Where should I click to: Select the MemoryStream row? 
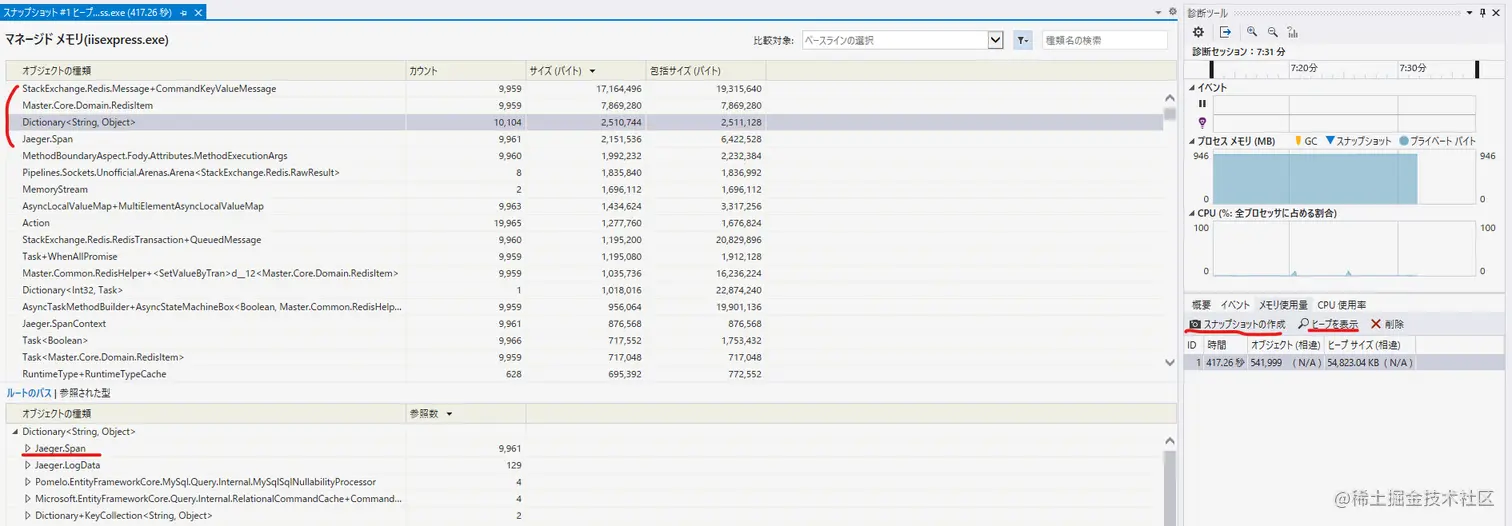[x=585, y=189]
